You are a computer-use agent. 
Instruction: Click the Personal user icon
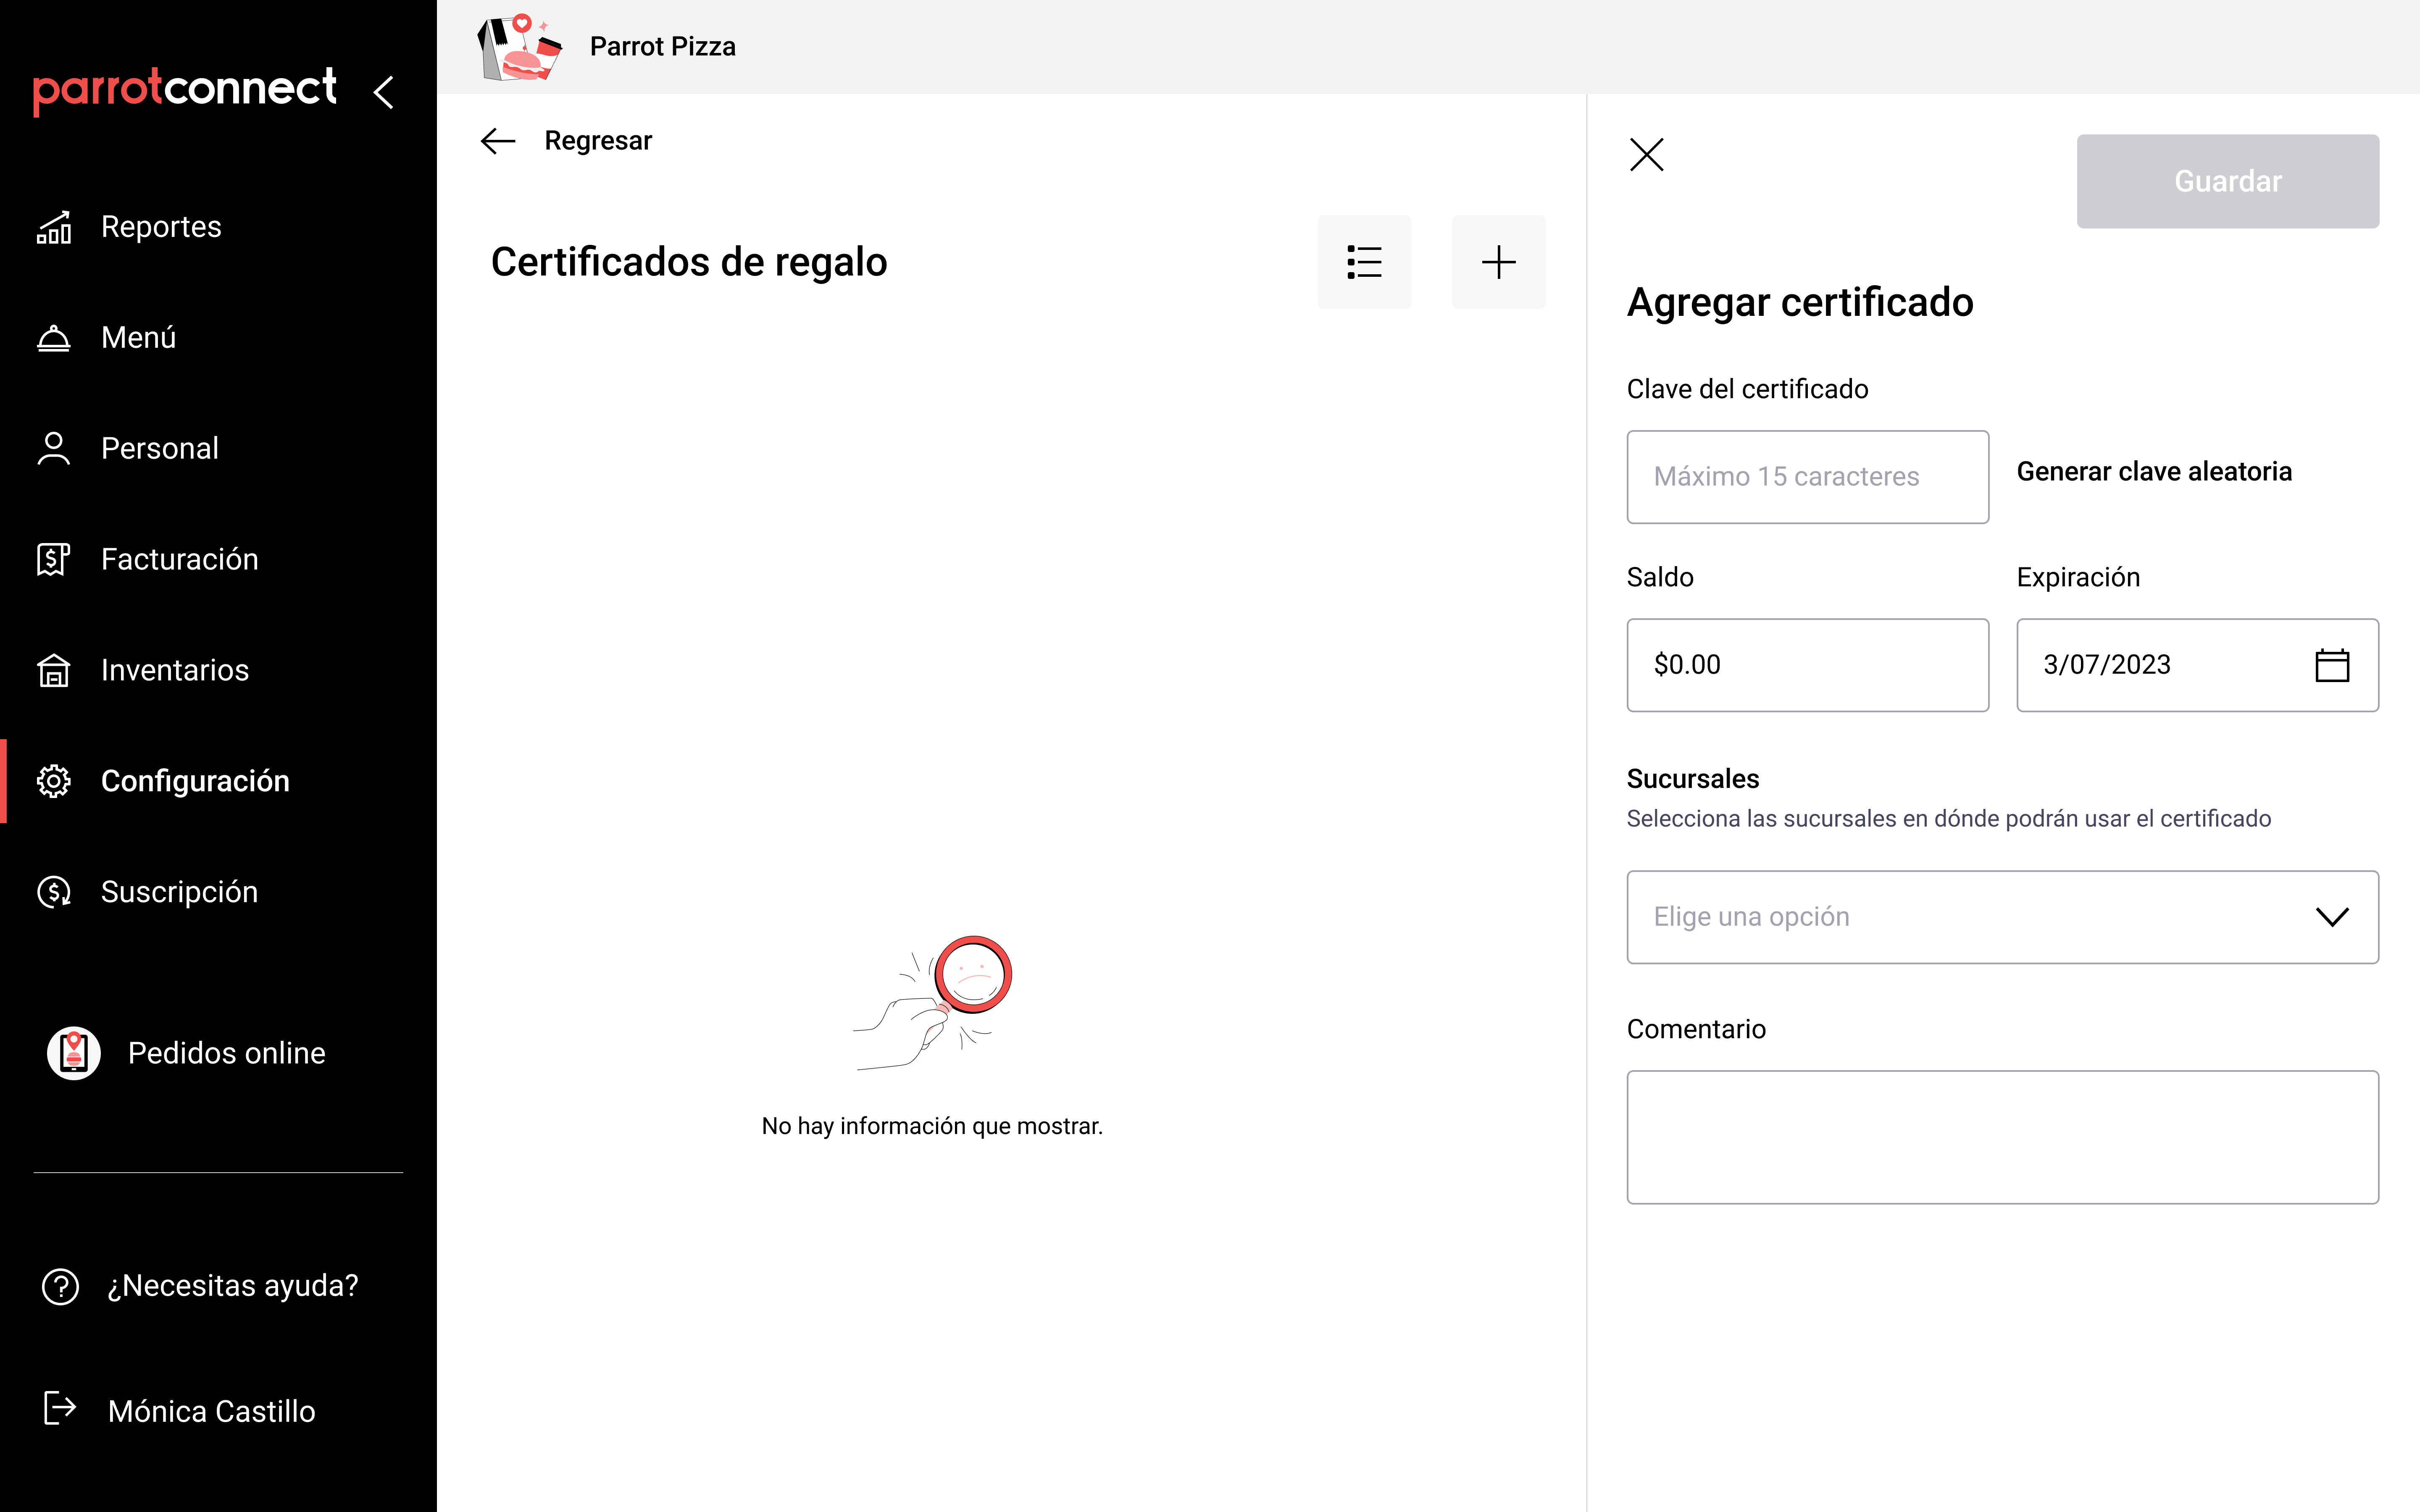pyautogui.click(x=54, y=449)
